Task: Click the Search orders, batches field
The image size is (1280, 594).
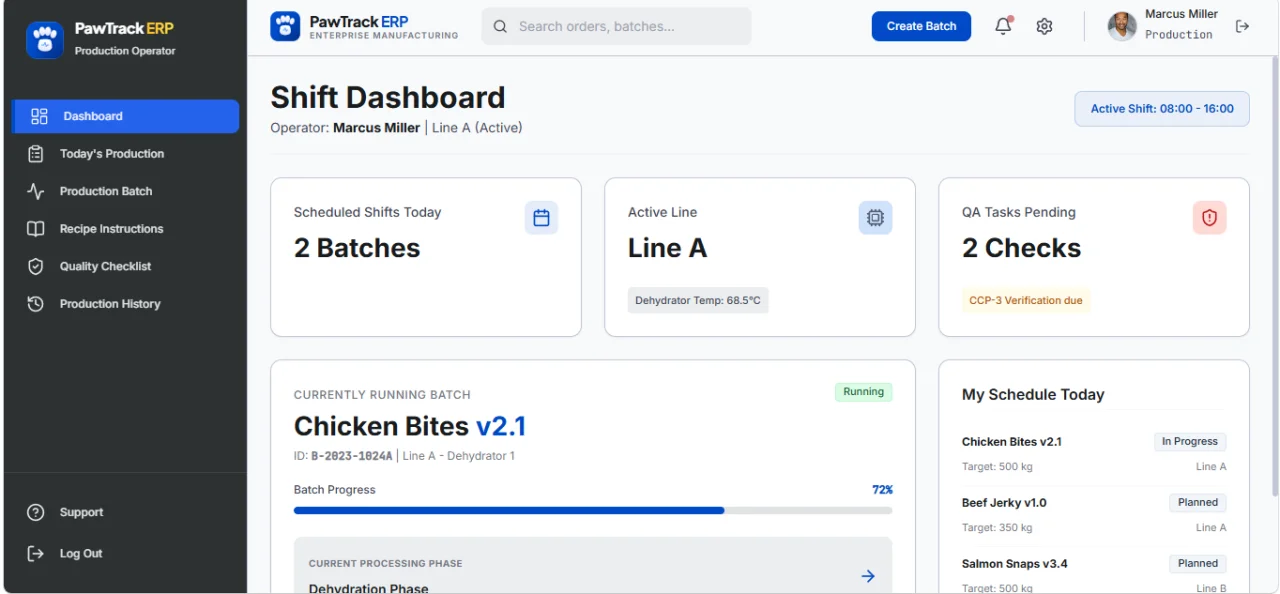Action: tap(616, 27)
